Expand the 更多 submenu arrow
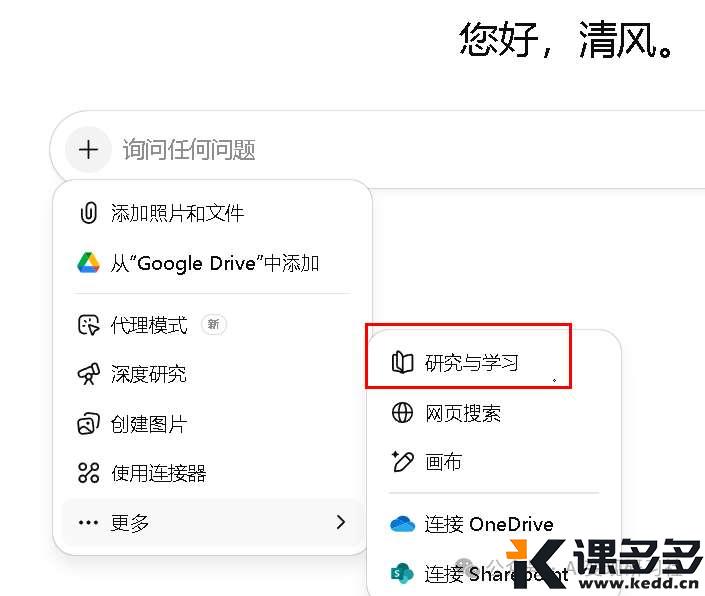705x596 pixels. point(340,522)
